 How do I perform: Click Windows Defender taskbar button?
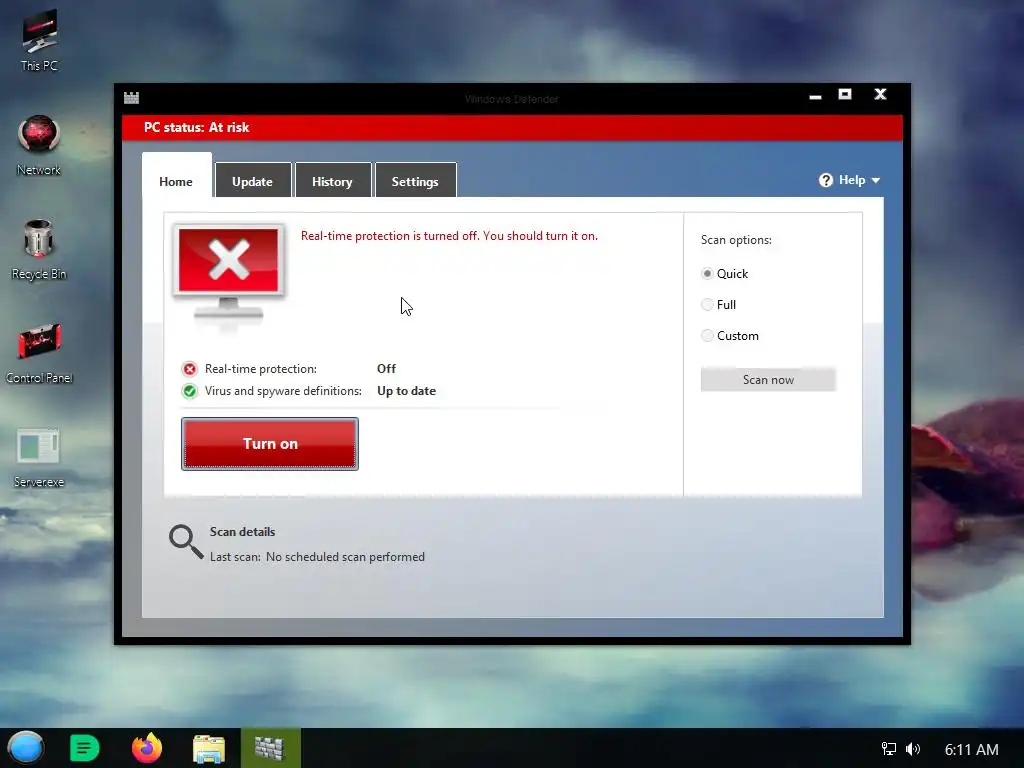pyautogui.click(x=270, y=748)
